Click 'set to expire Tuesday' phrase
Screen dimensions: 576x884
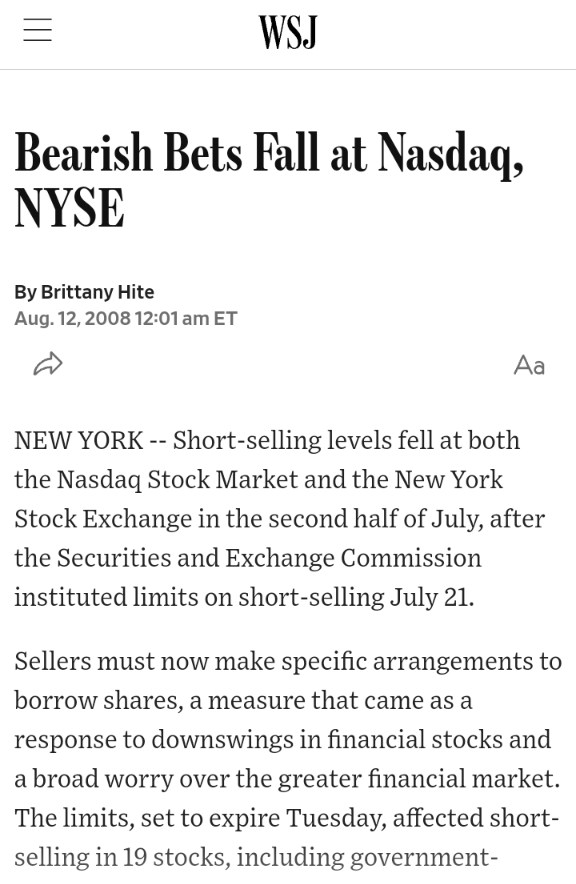pos(264,819)
